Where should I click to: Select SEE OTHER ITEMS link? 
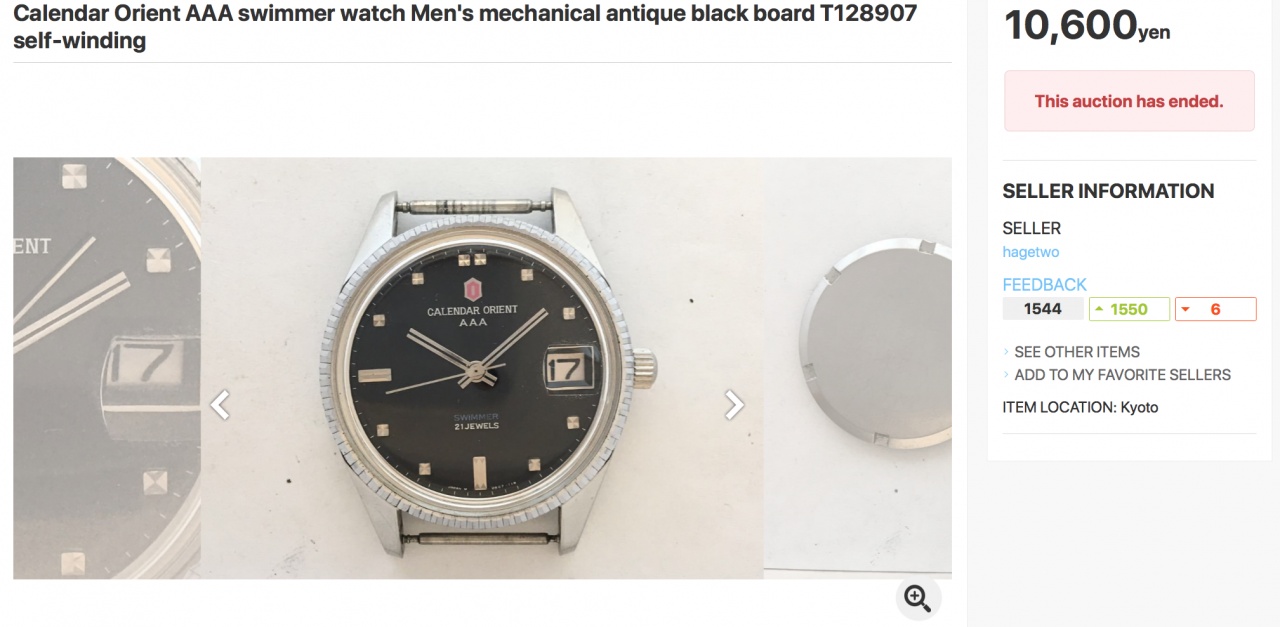point(1077,352)
